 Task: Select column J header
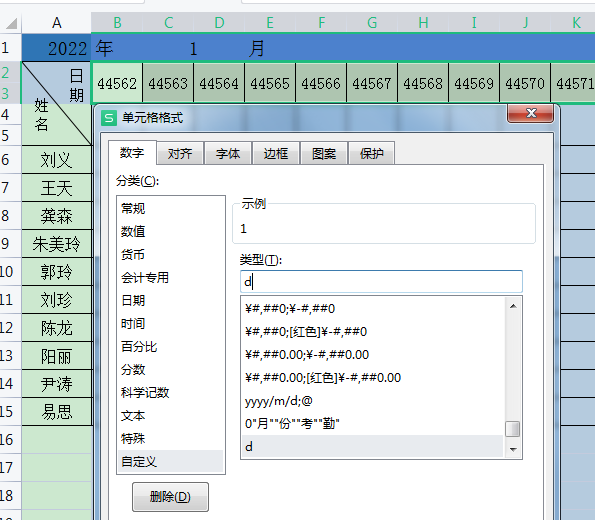coord(525,23)
